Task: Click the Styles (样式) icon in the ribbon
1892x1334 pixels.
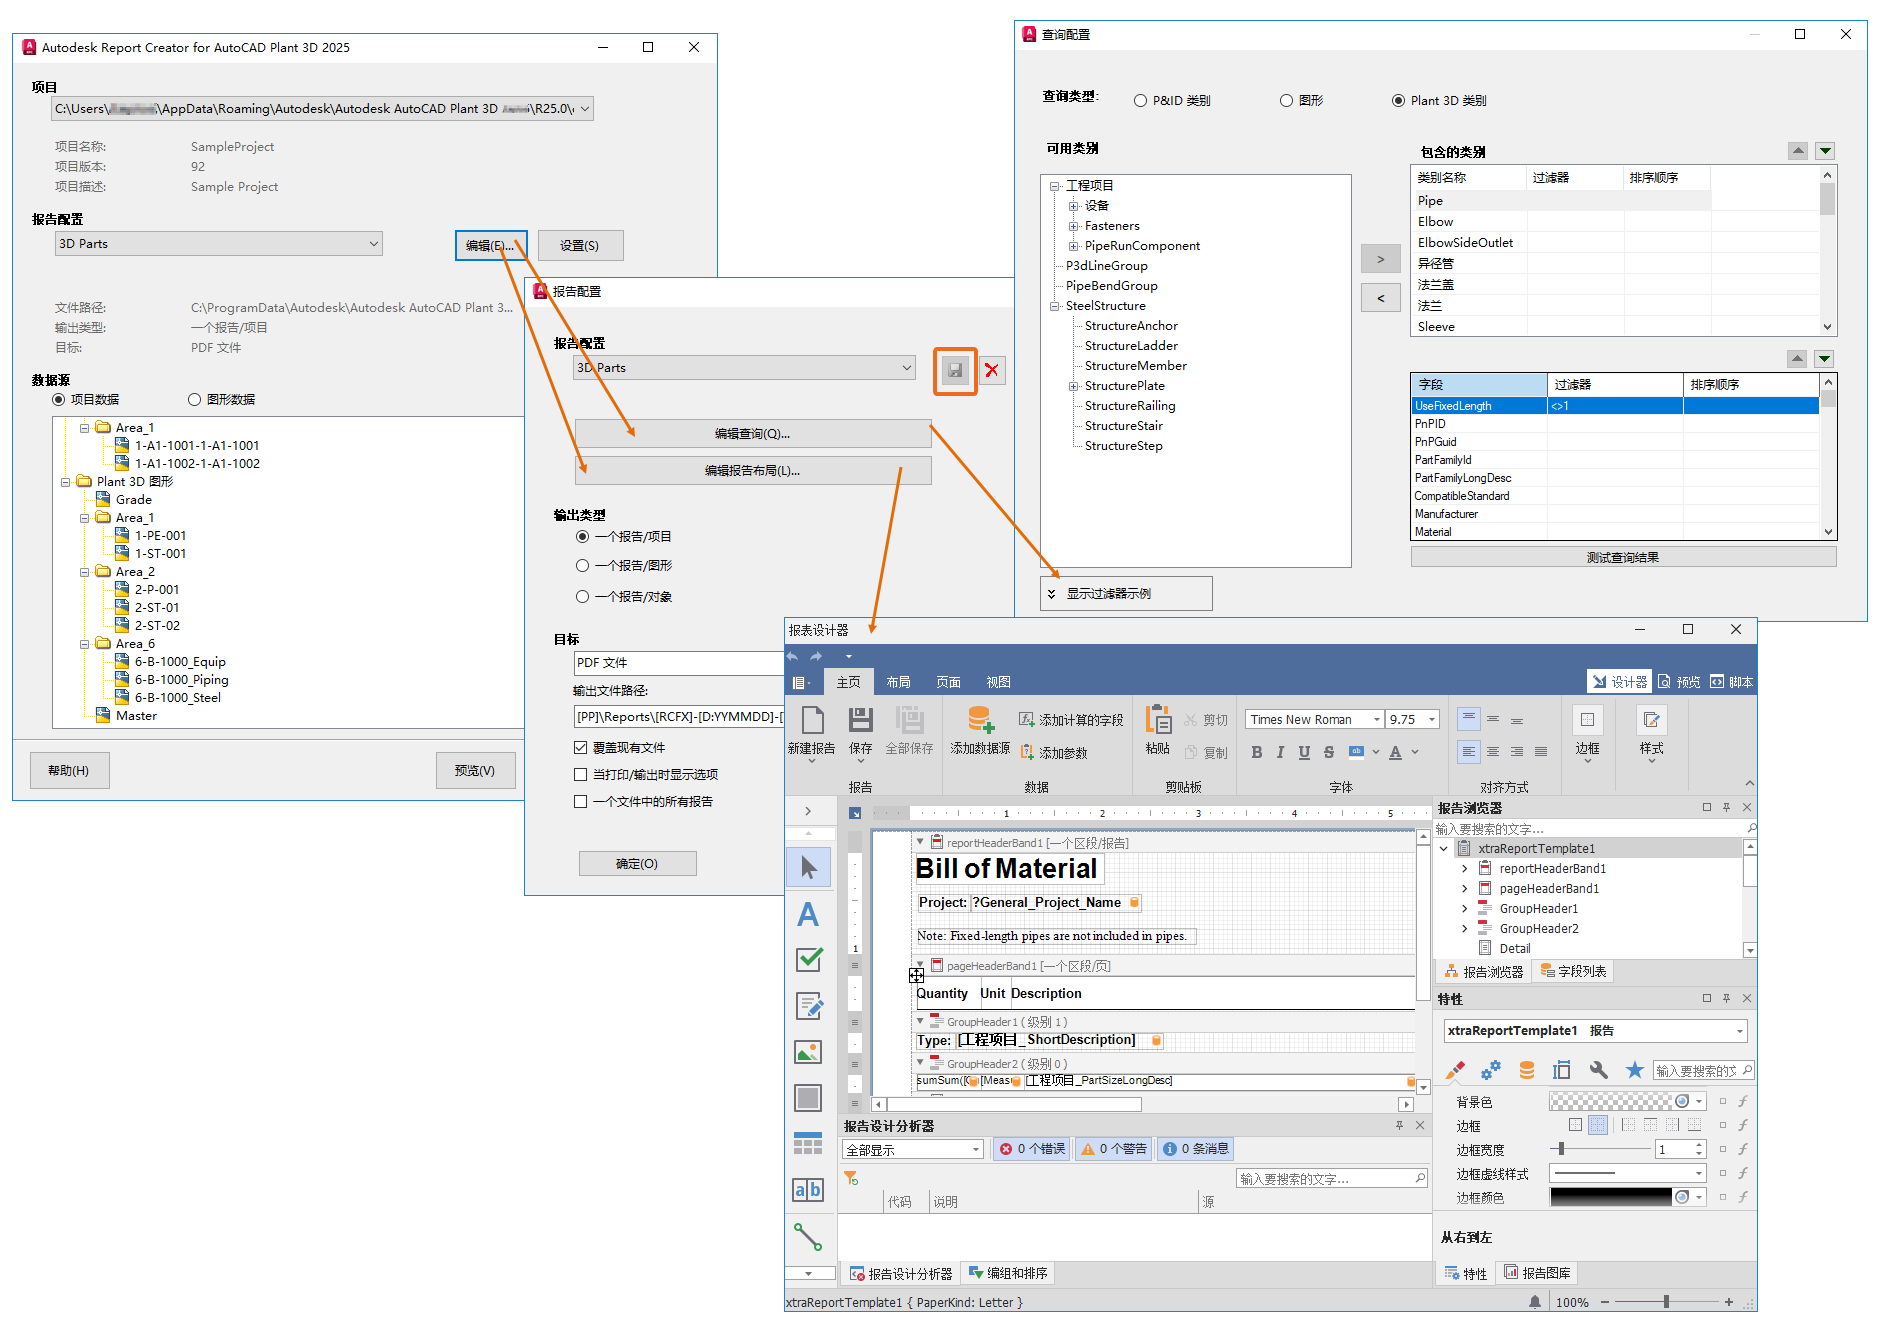Action: tap(1651, 720)
